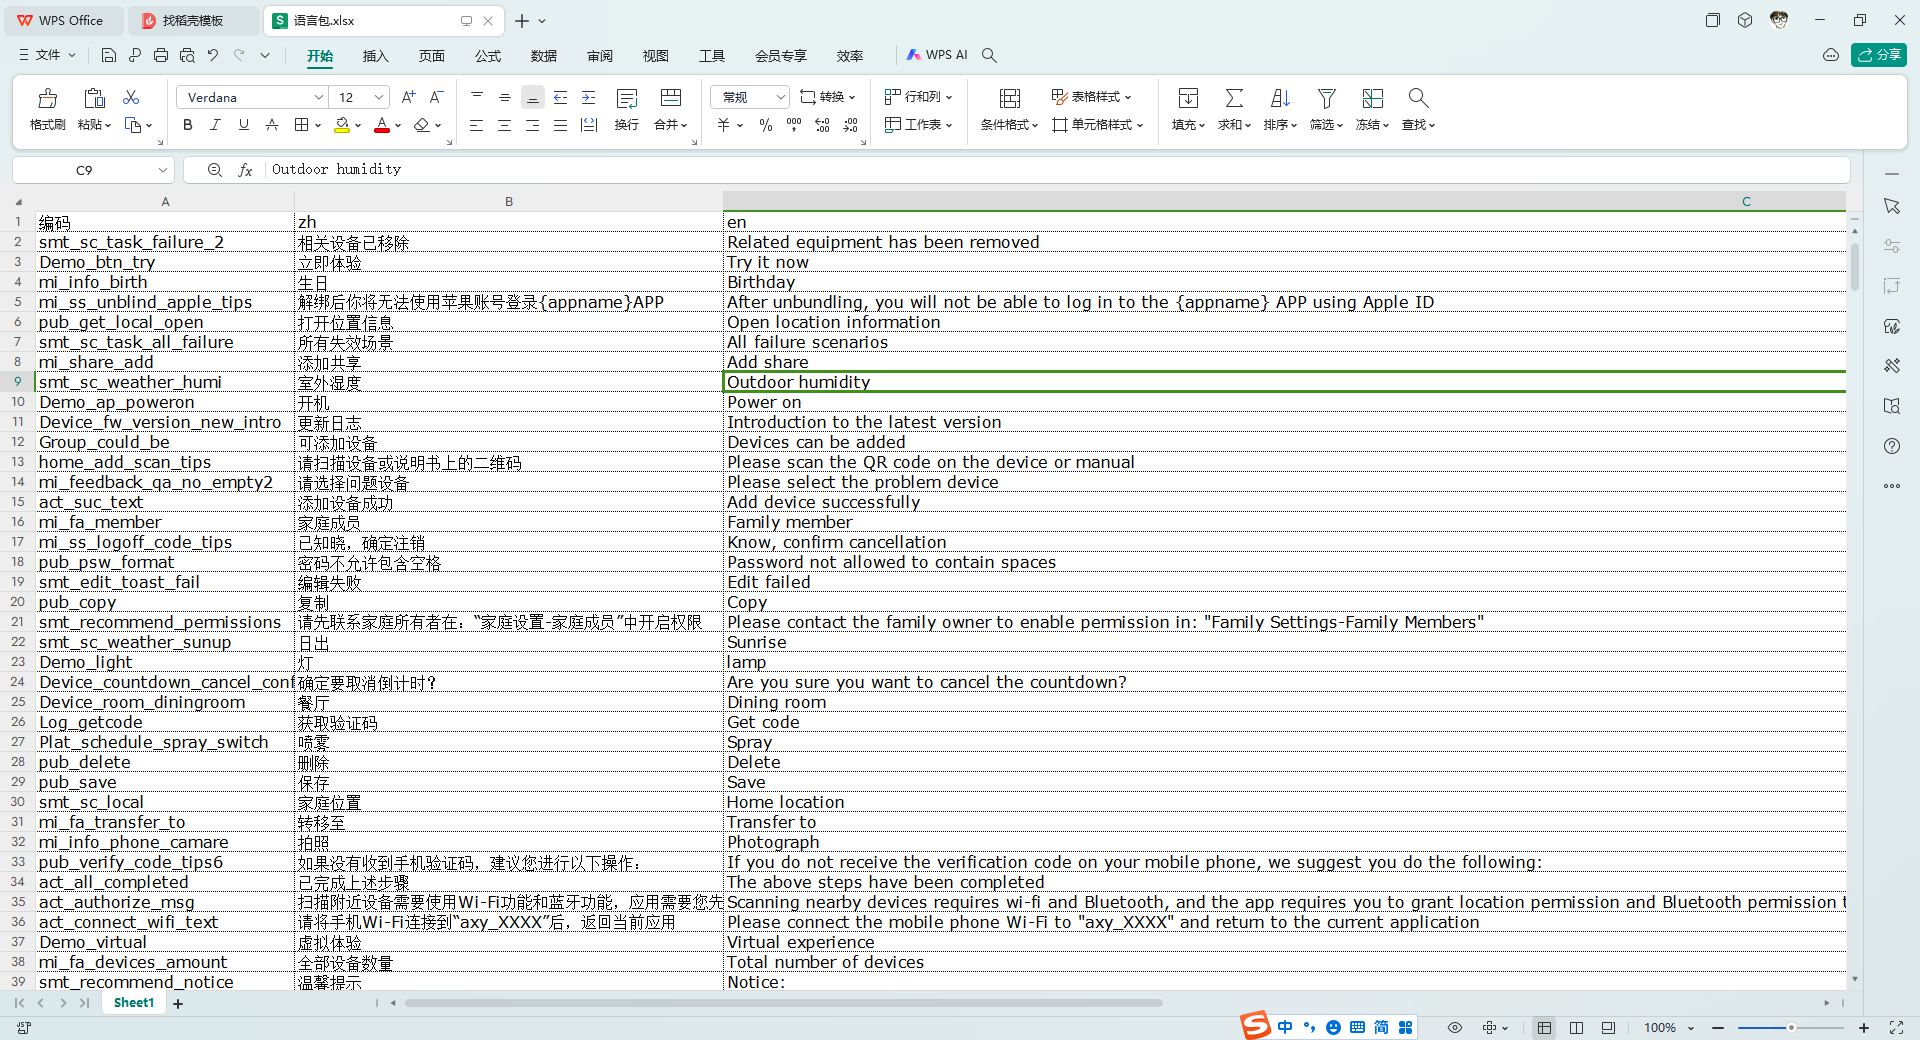Image resolution: width=1920 pixels, height=1040 pixels.
Task: Click the wrap text (换行) icon
Action: [627, 98]
